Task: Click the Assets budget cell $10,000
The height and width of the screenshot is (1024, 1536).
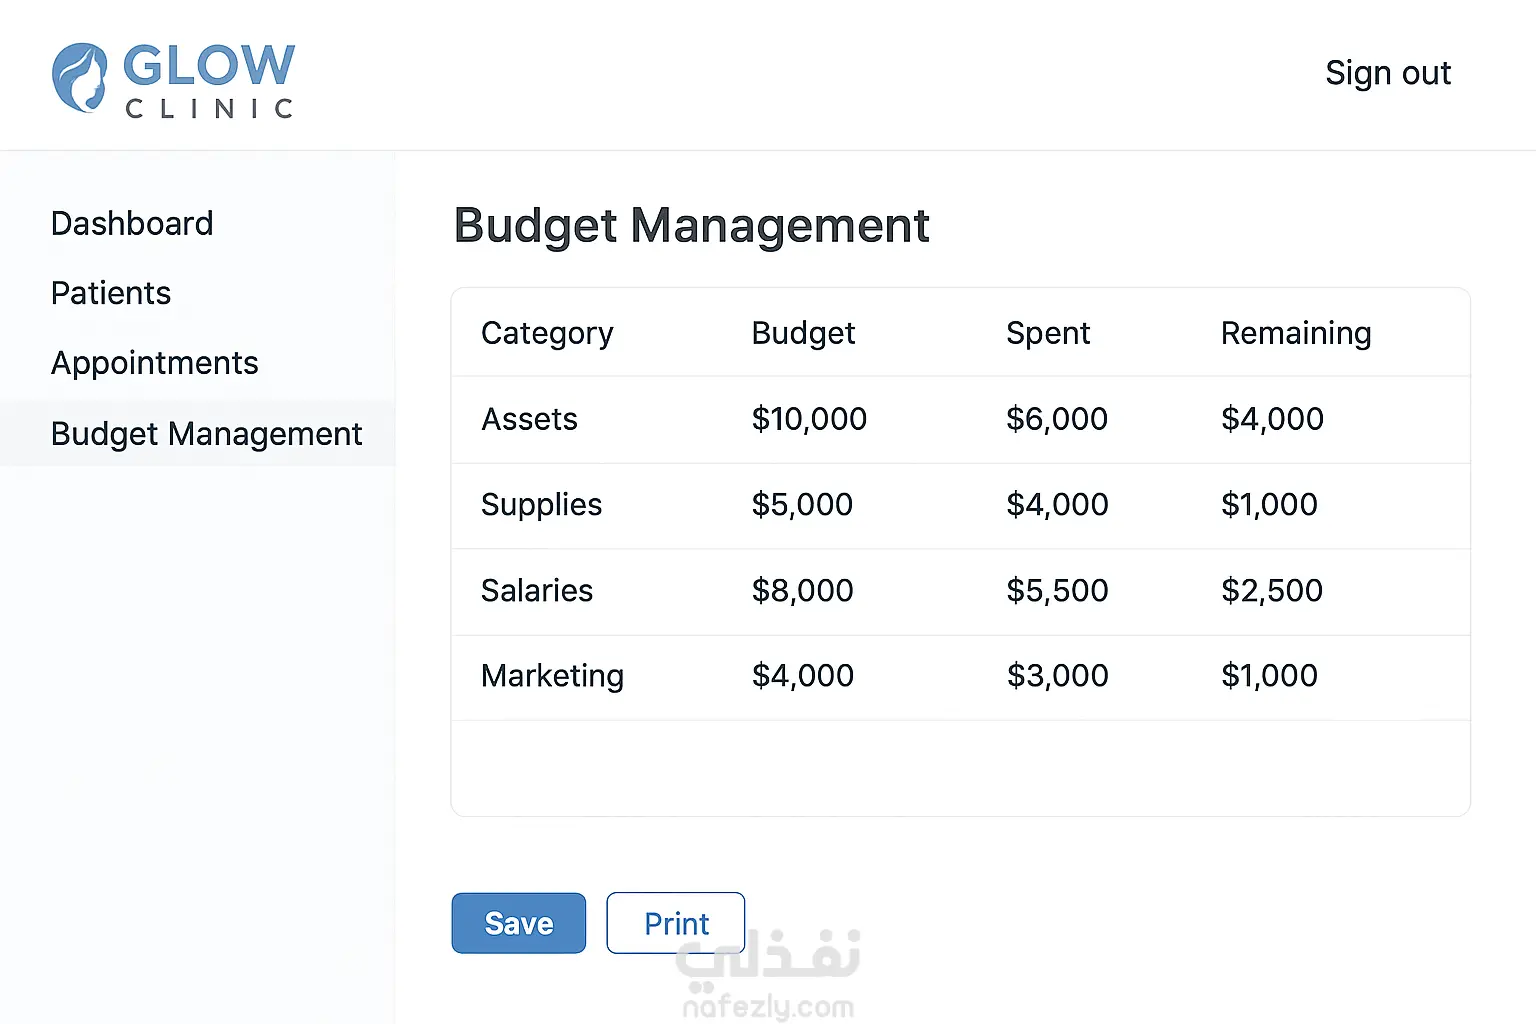Action: 809,419
